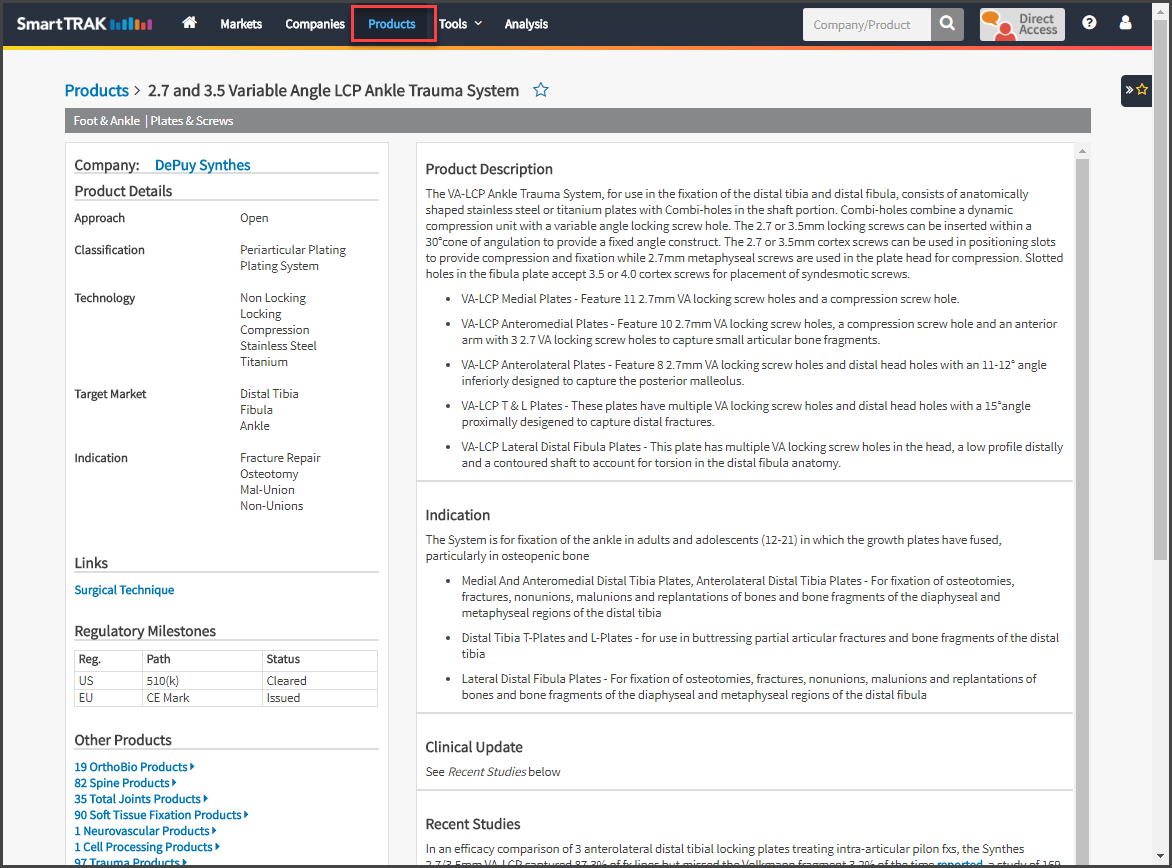Open the Surgical Technique link
Screen dimensions: 1172x868
pos(124,590)
